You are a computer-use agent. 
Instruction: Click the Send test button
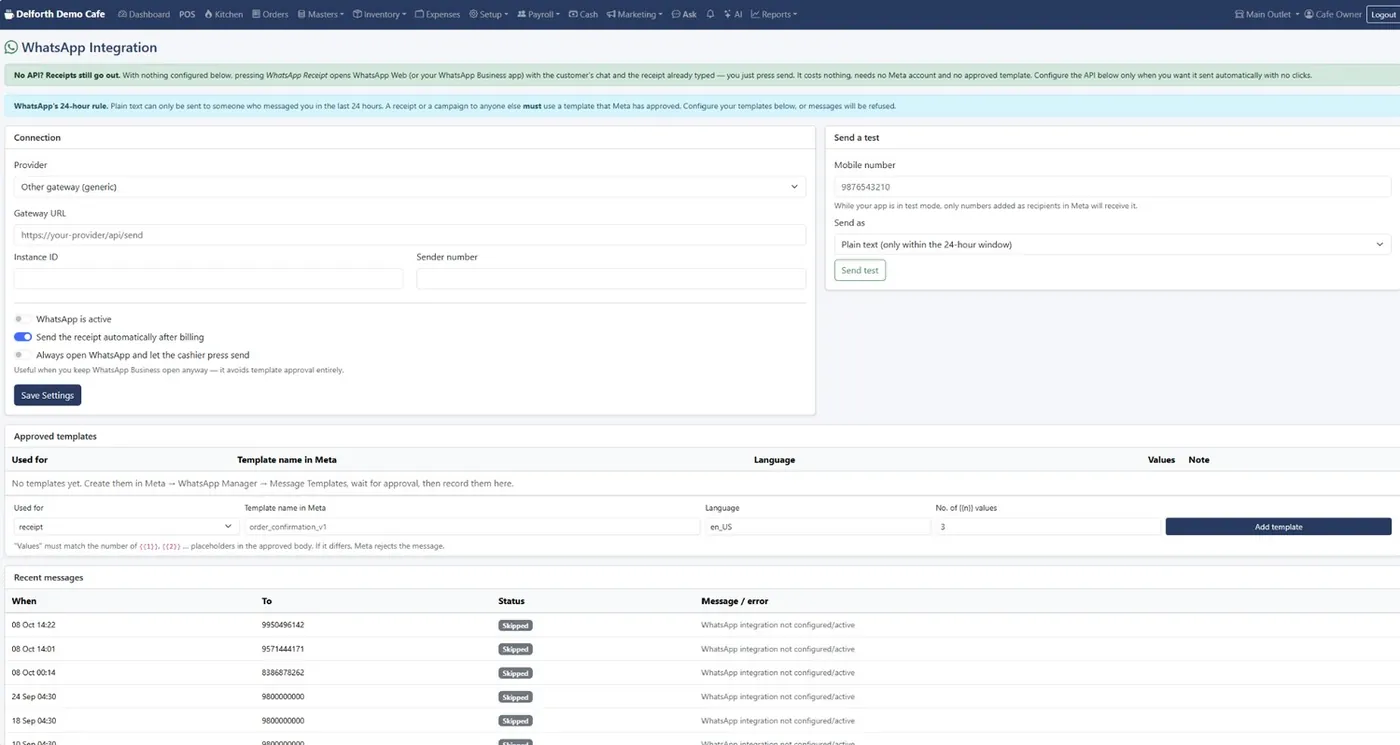(860, 270)
